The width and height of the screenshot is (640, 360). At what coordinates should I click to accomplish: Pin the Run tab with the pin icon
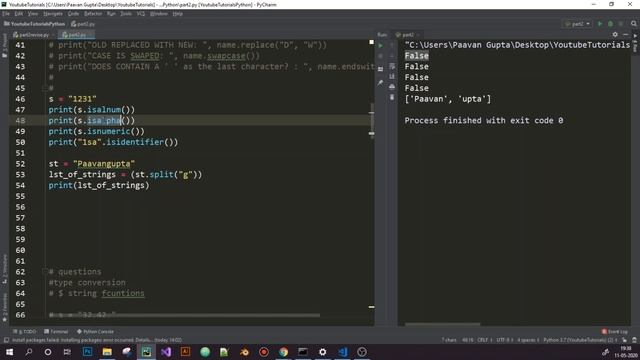pos(381,83)
